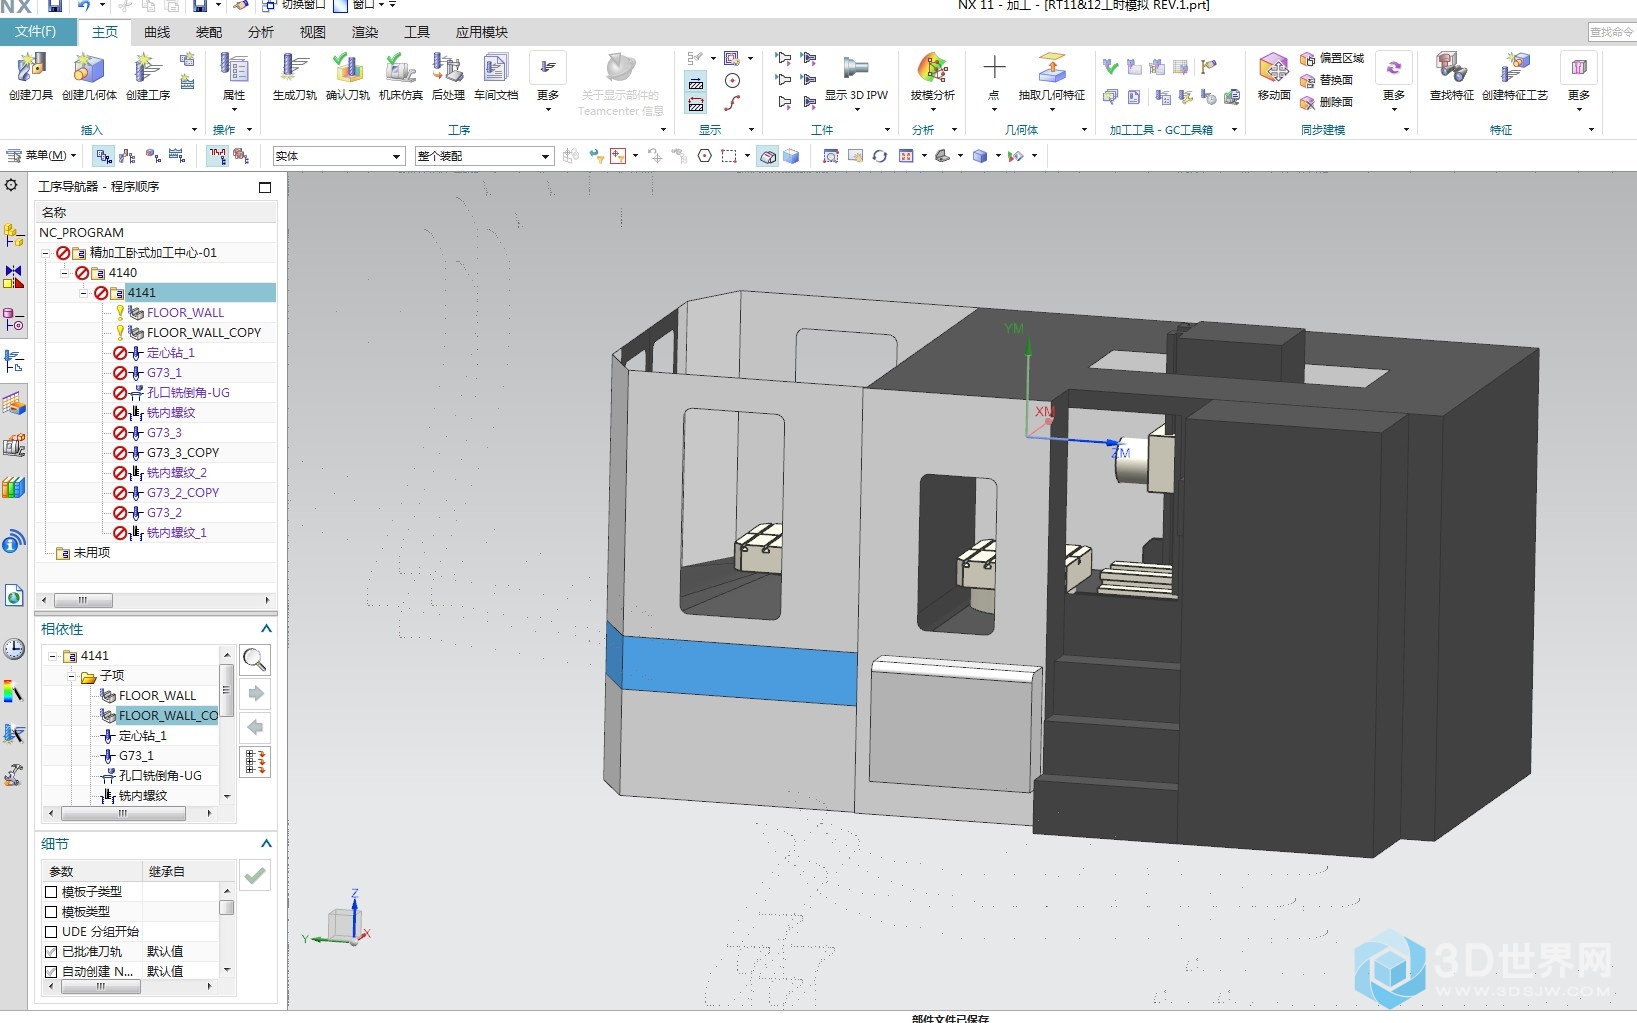The image size is (1637, 1023).
Task: Click Verify Tool Path (确认刀轨)
Action: [348, 76]
